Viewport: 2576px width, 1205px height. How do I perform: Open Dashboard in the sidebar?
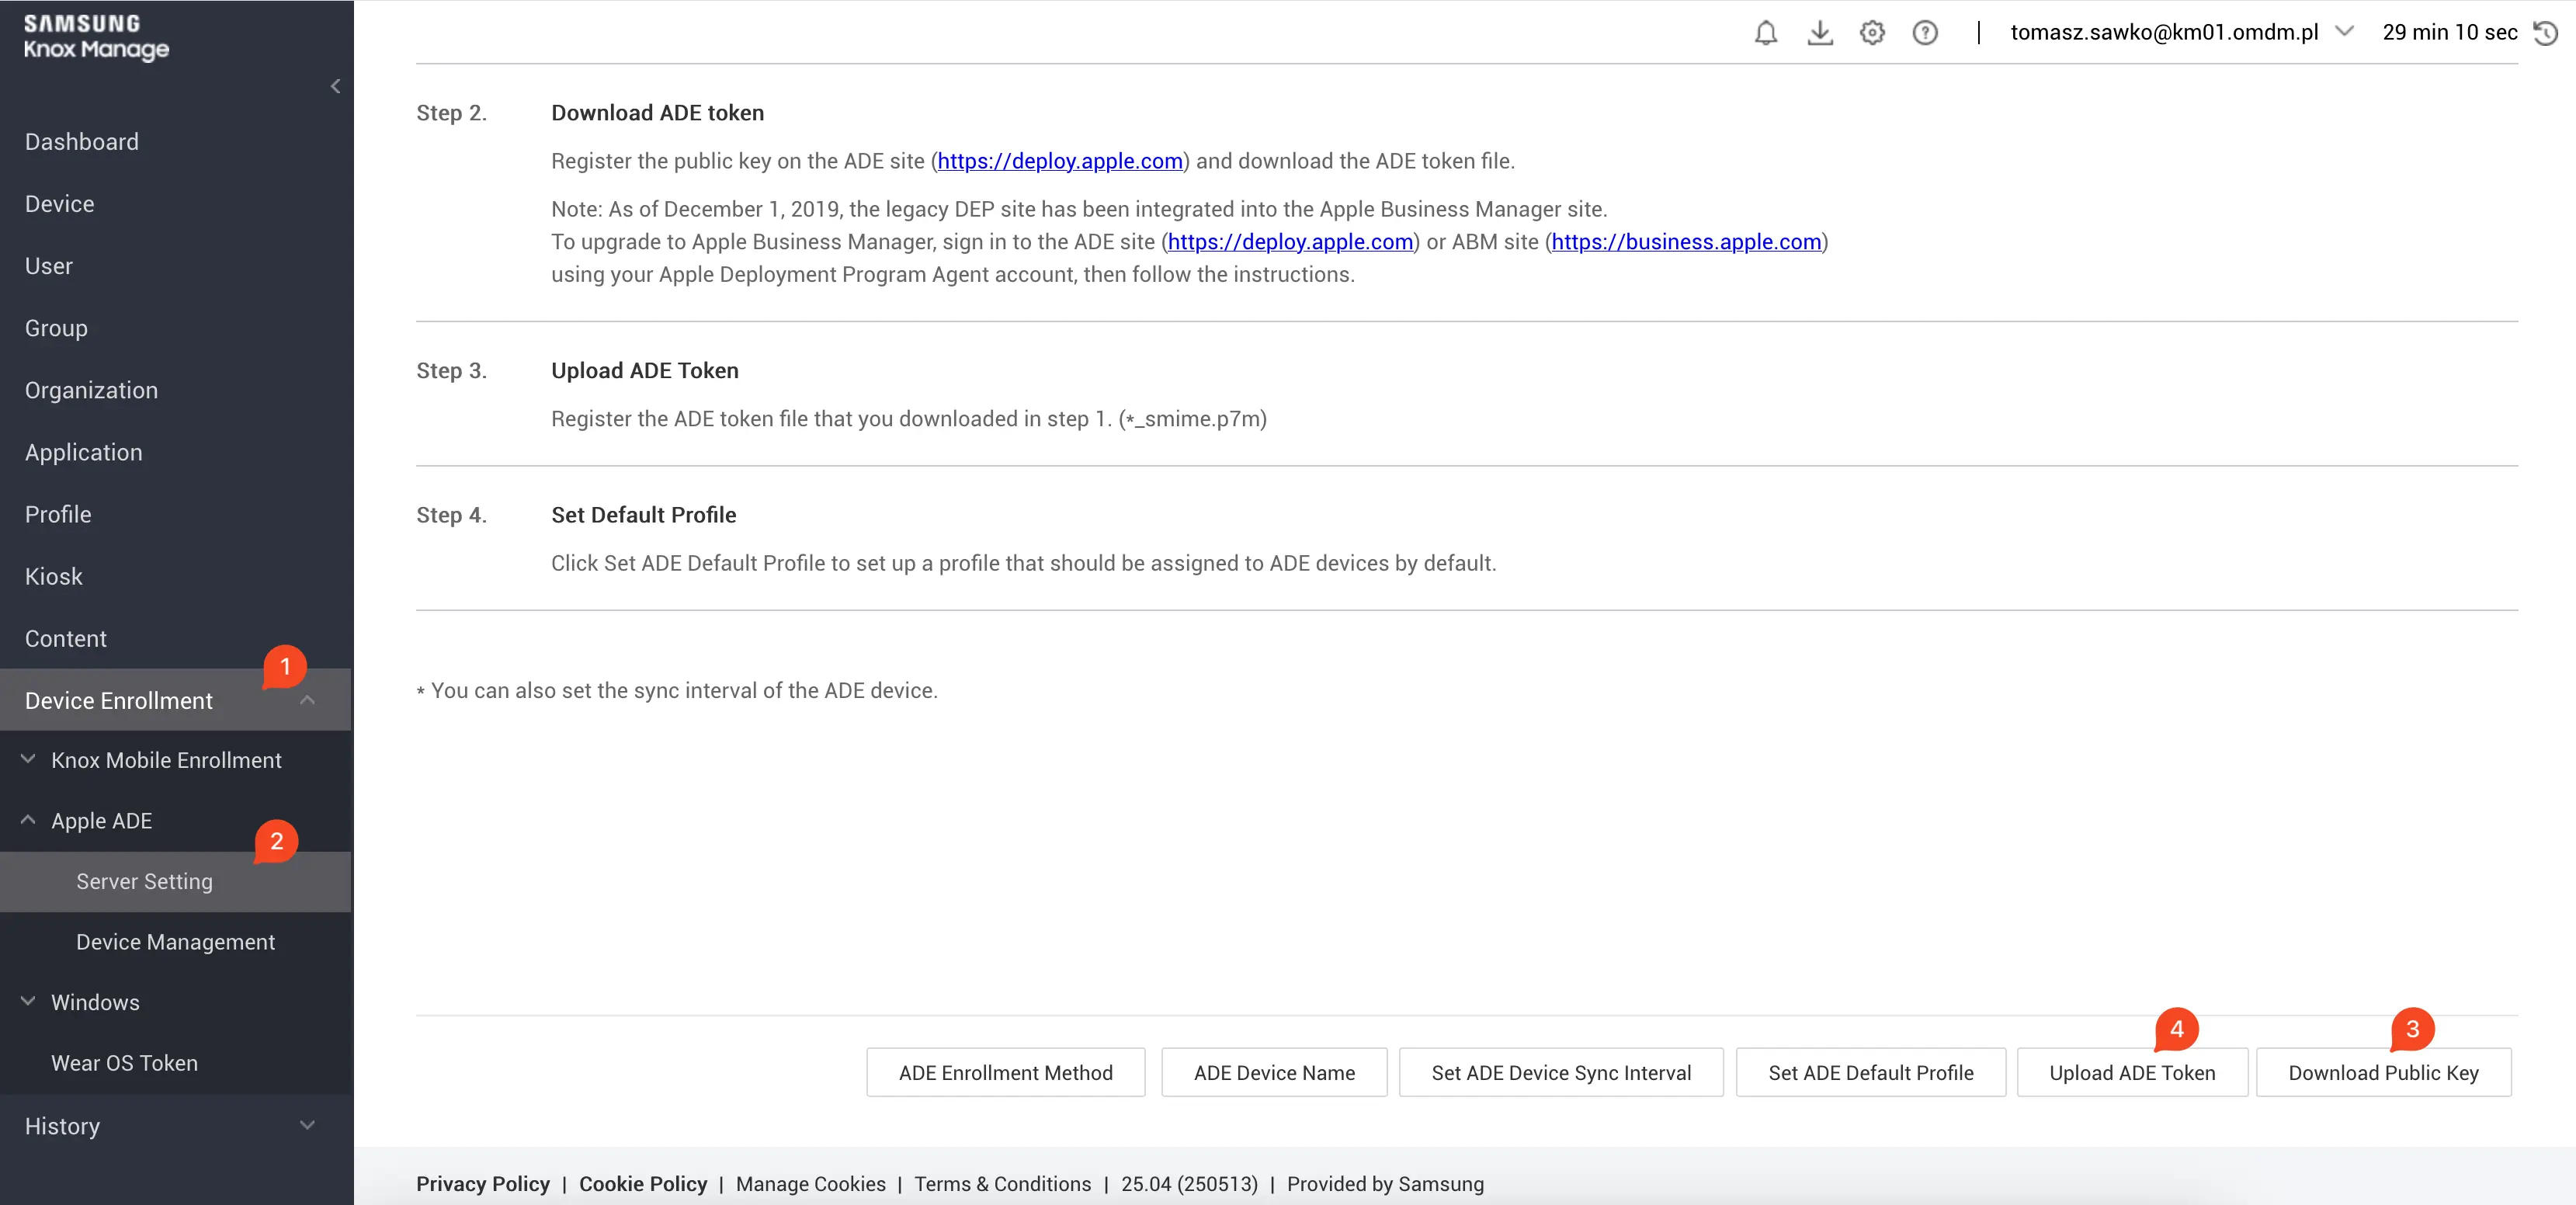[82, 142]
